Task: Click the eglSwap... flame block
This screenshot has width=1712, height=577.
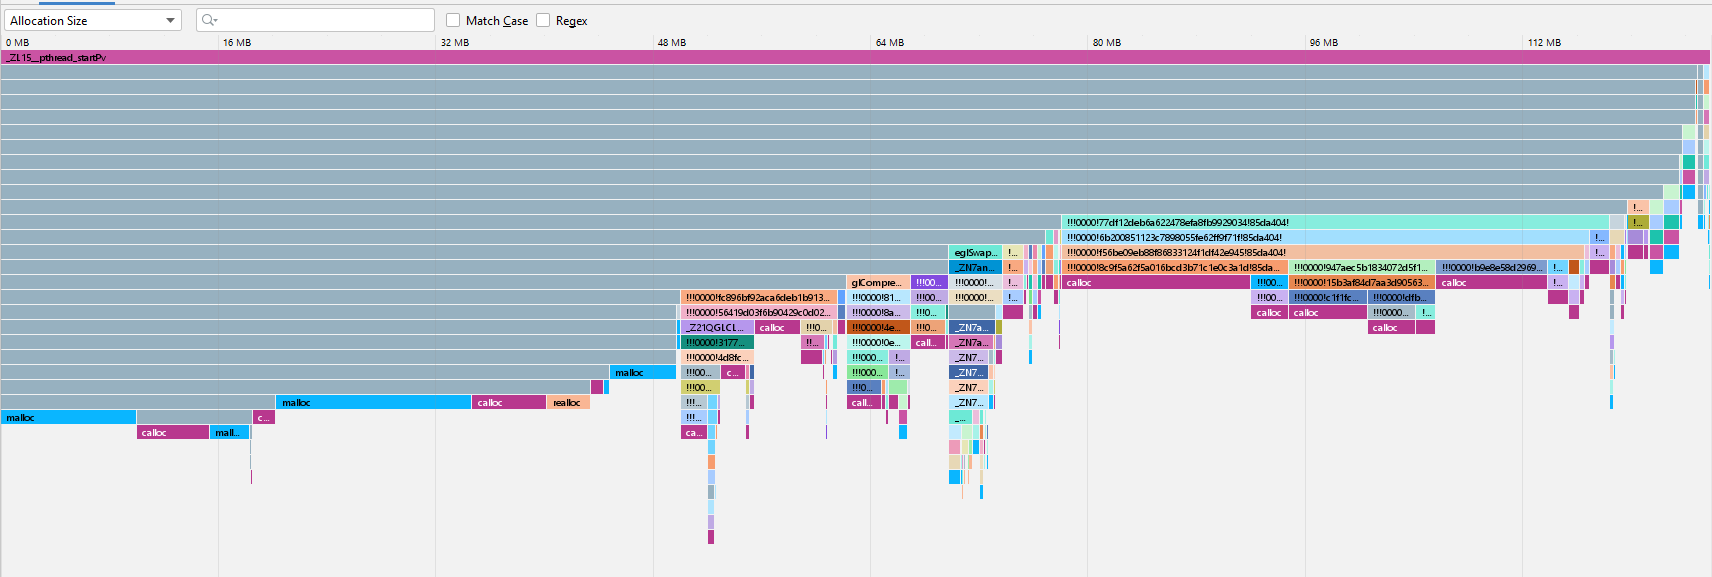Action: tap(975, 253)
